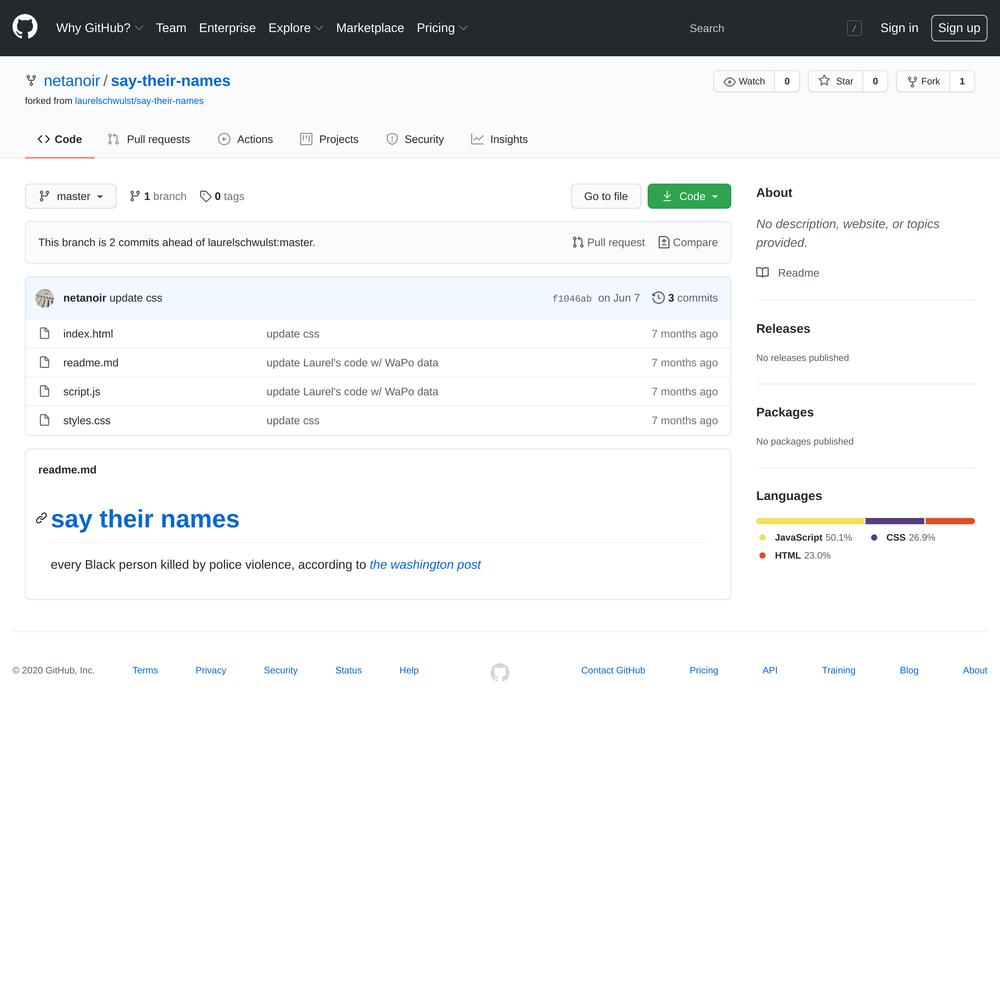Expand the Why GitHub? dropdown

point(99,28)
